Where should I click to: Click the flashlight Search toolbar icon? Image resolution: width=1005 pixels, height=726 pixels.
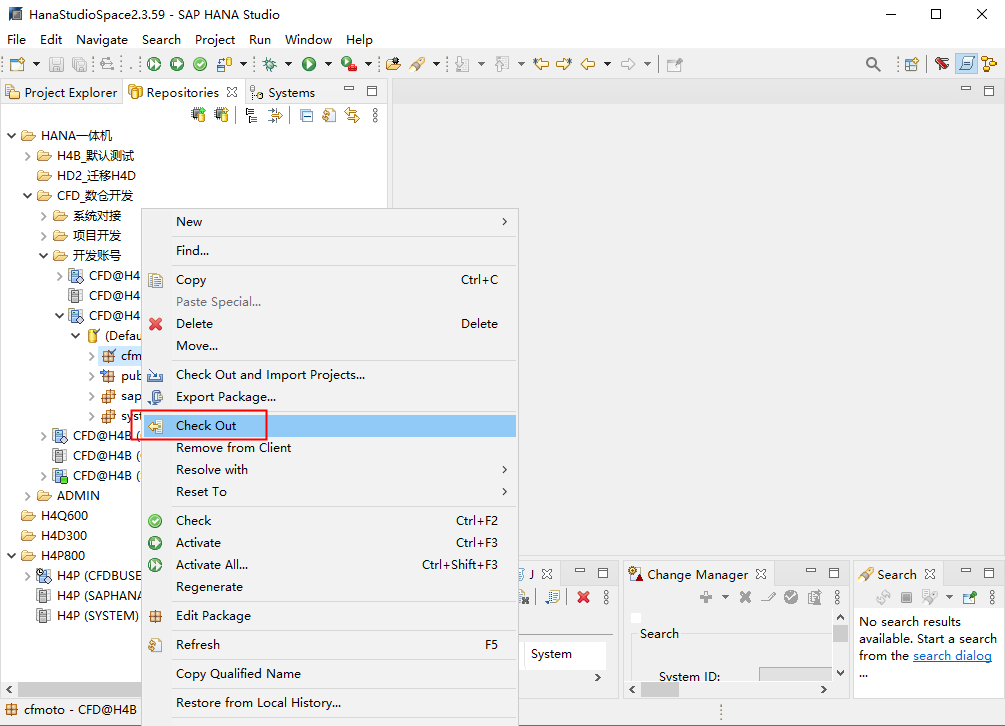click(x=417, y=64)
